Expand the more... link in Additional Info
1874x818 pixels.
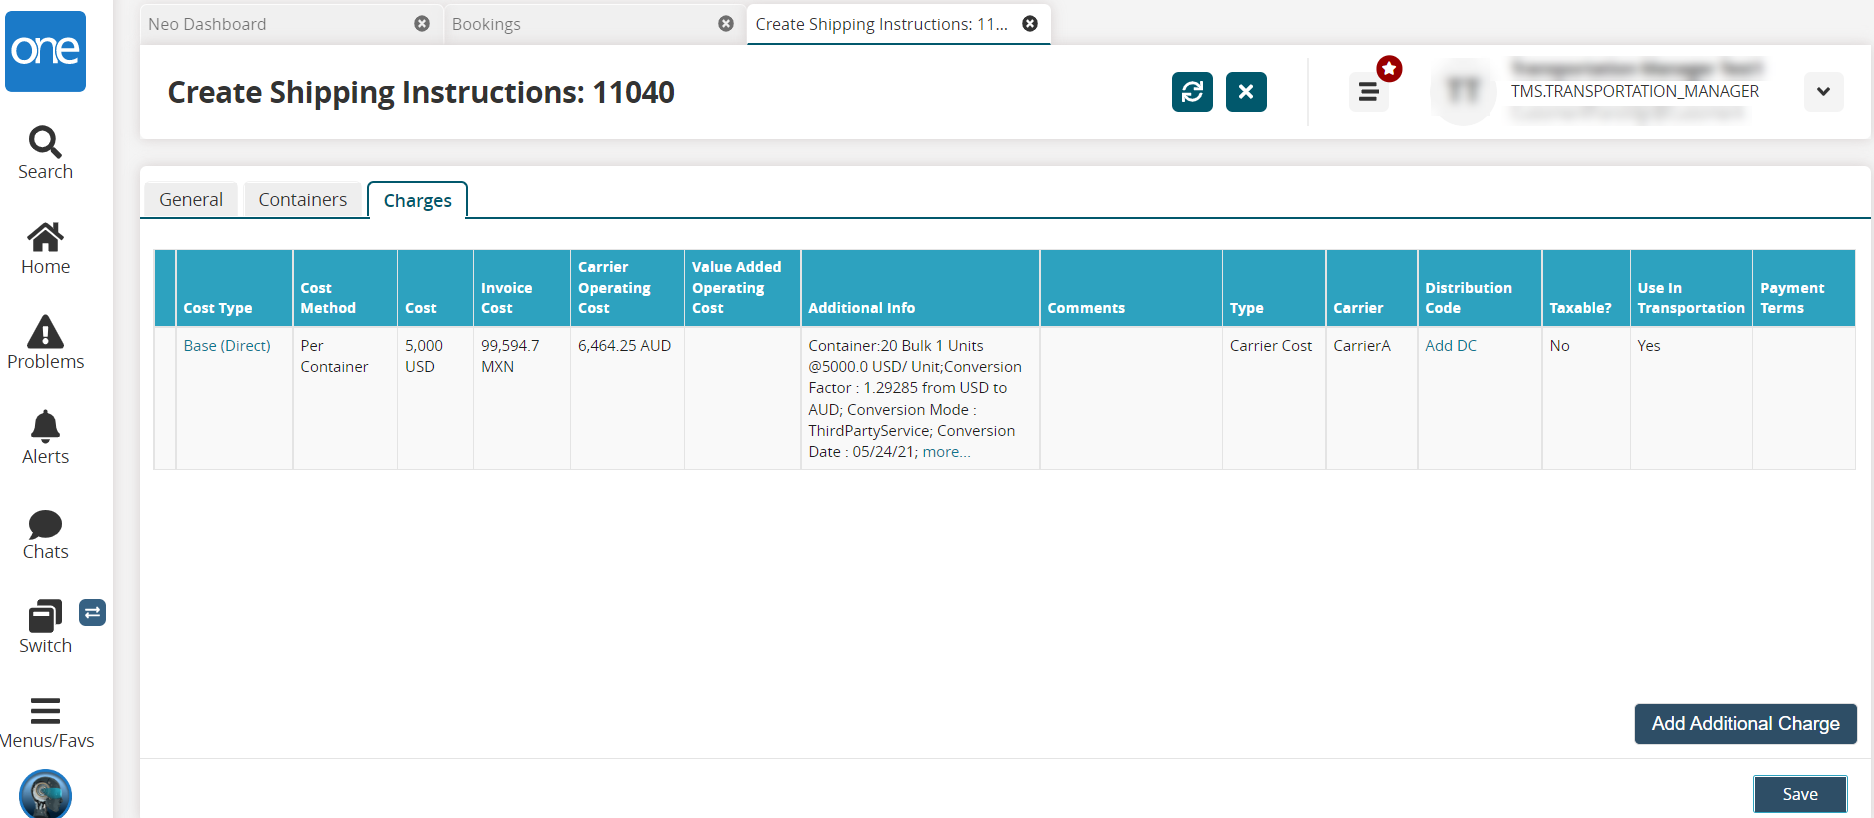coord(946,452)
